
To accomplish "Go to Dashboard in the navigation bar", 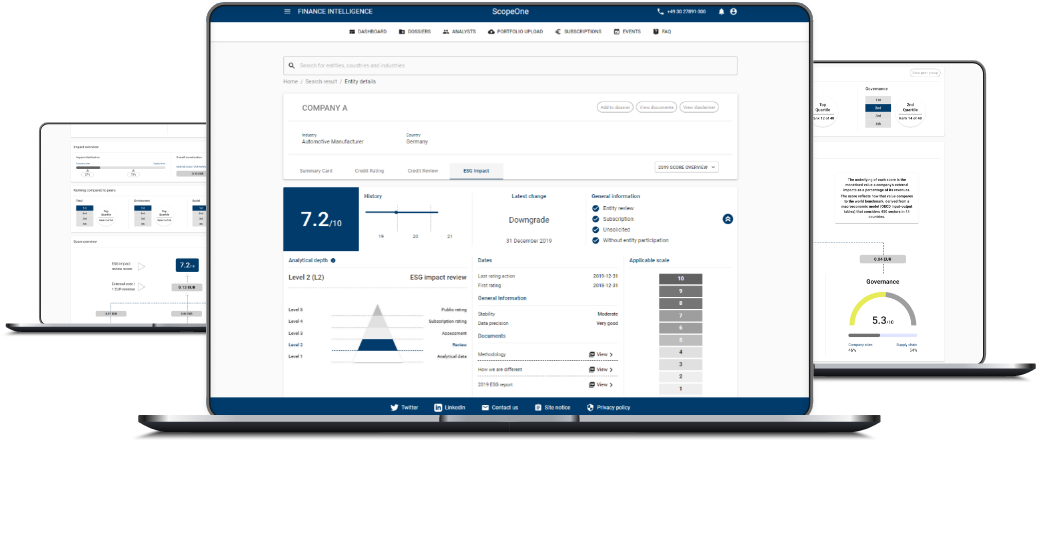I will pos(368,31).
